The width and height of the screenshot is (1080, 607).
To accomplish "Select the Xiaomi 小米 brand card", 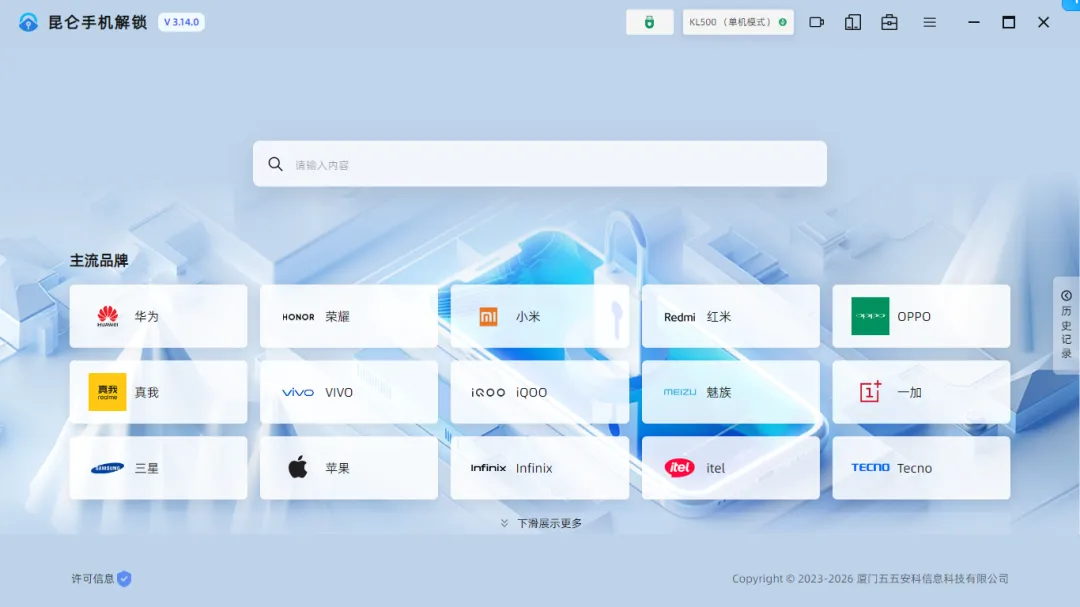I will [x=539, y=316].
